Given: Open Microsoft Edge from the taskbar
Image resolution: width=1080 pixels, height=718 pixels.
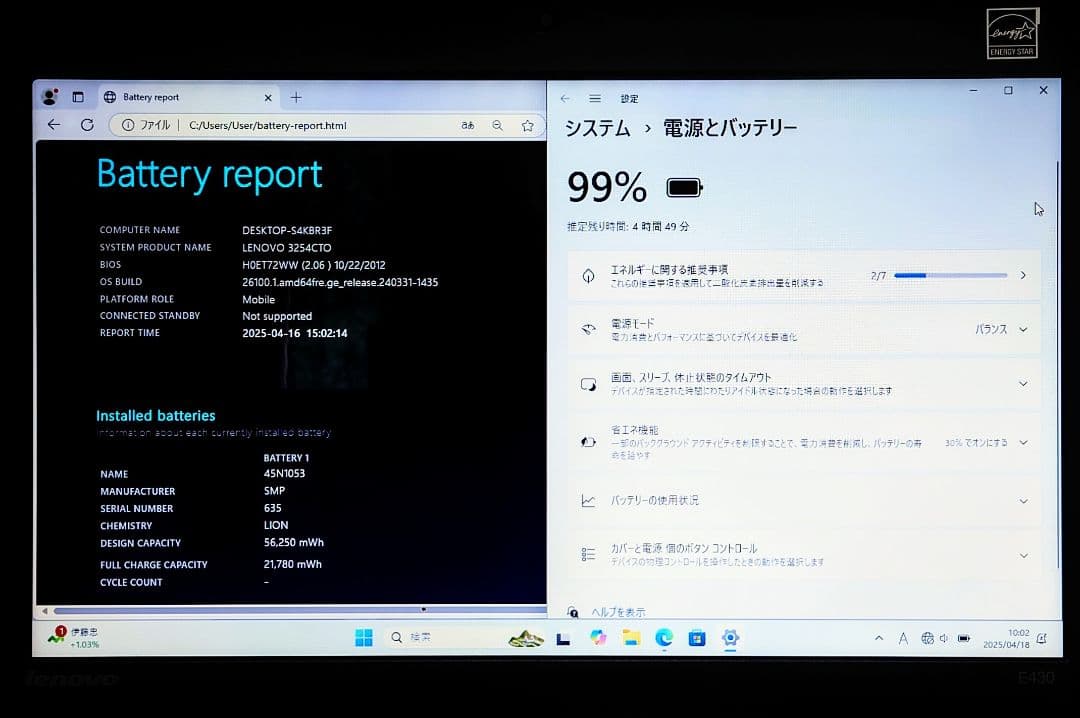Looking at the screenshot, I should [x=664, y=638].
